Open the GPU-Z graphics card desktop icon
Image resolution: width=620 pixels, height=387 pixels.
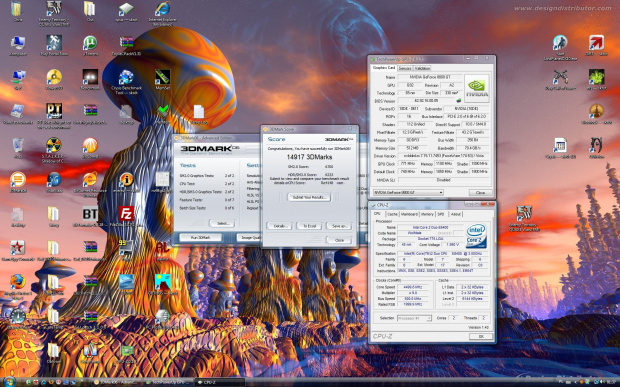click(126, 351)
